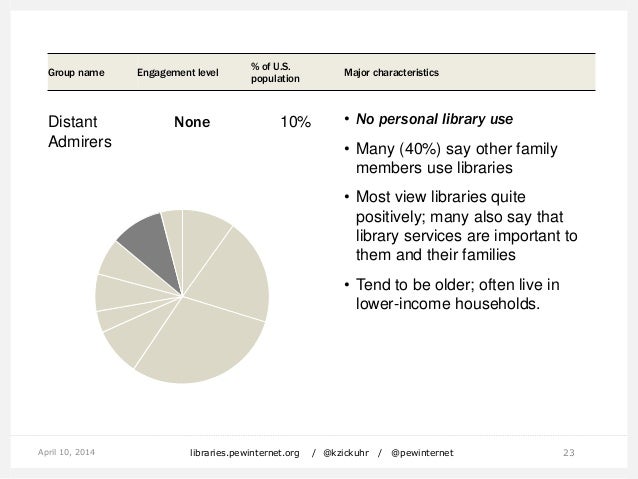Click the "lower-income households" text line
The width and height of the screenshot is (638, 479).
coord(447,304)
